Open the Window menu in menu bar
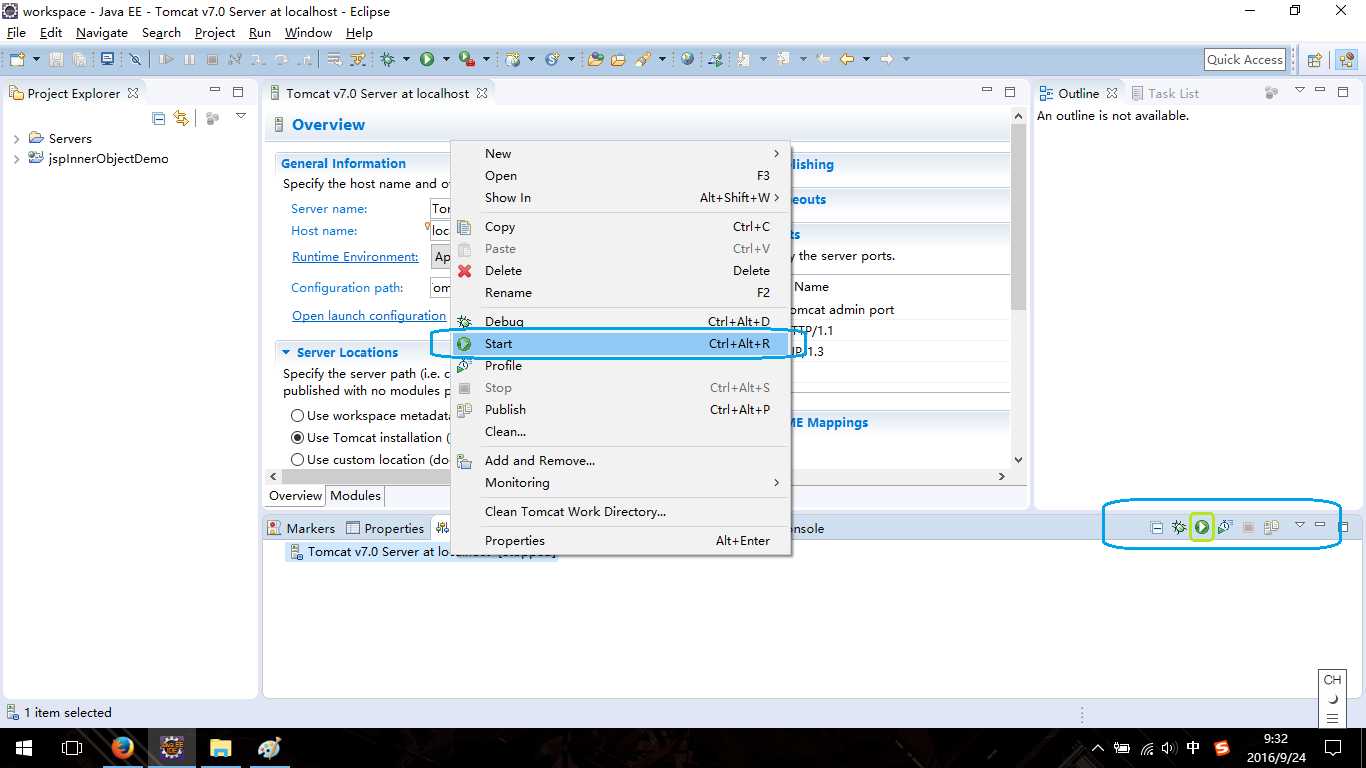The width and height of the screenshot is (1366, 768). pyautogui.click(x=308, y=33)
